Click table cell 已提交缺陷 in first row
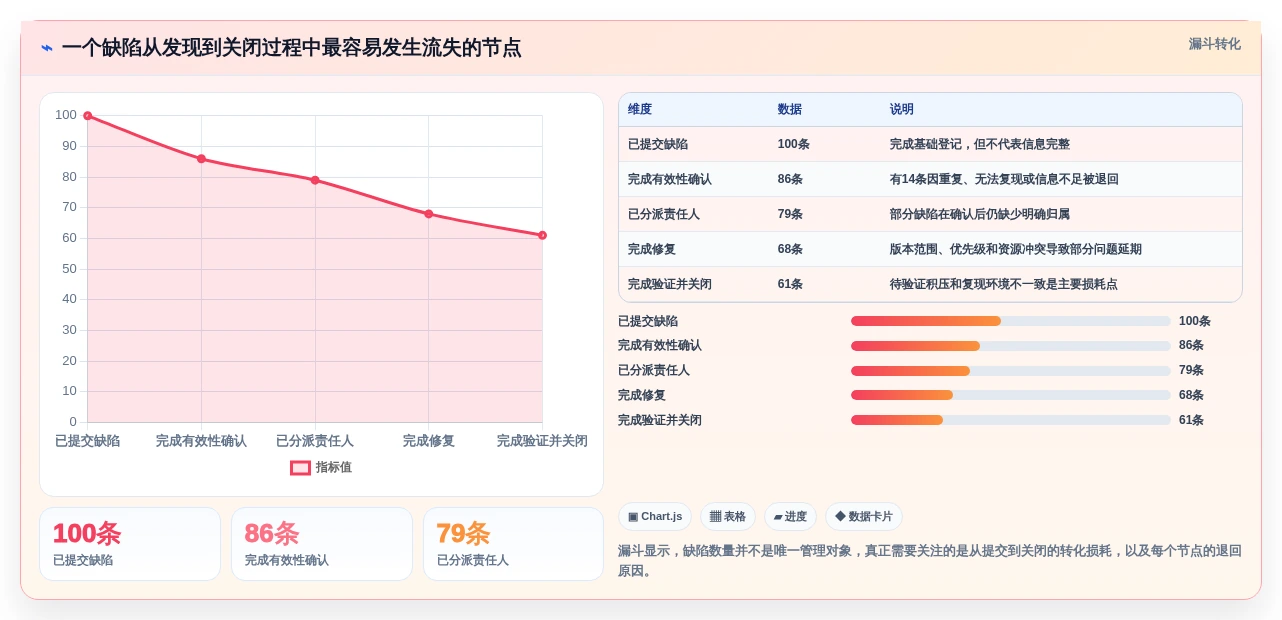The image size is (1282, 620). click(658, 144)
